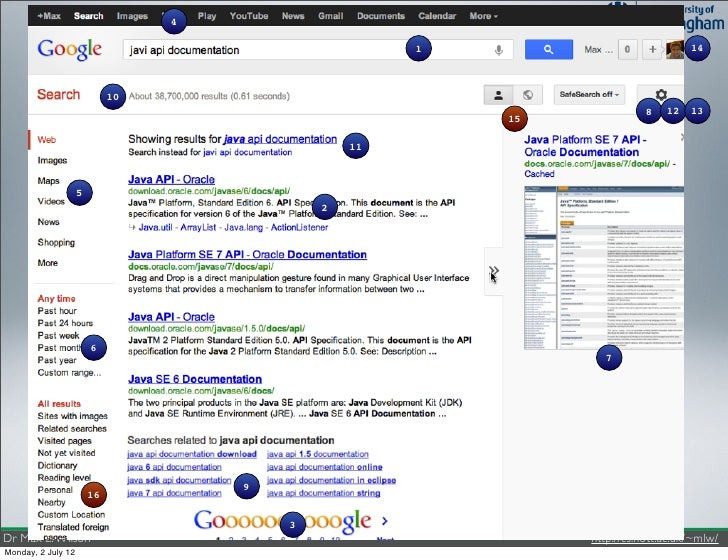The height and width of the screenshot is (560, 728).
Task: Open News in the top black bar
Action: pyautogui.click(x=293, y=16)
